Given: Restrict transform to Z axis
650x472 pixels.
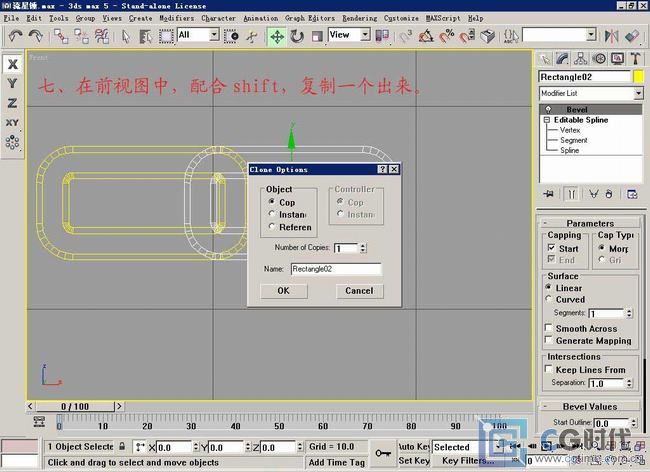Looking at the screenshot, I should [13, 103].
